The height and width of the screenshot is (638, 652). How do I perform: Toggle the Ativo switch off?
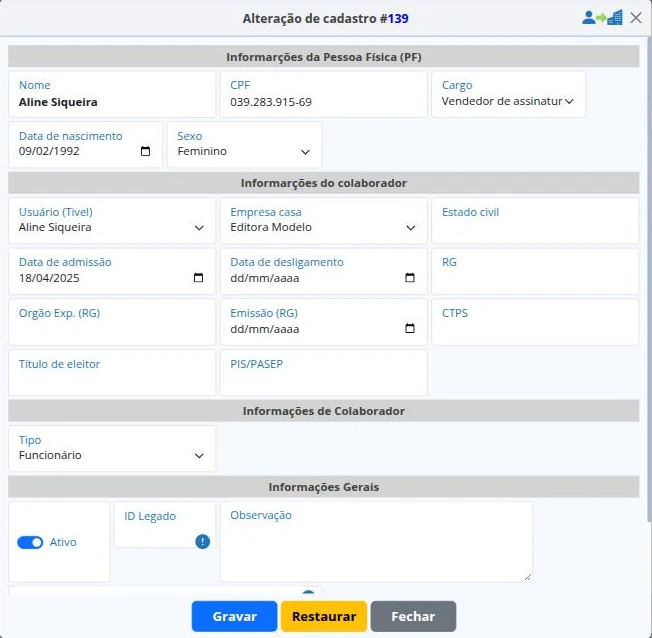pos(30,542)
